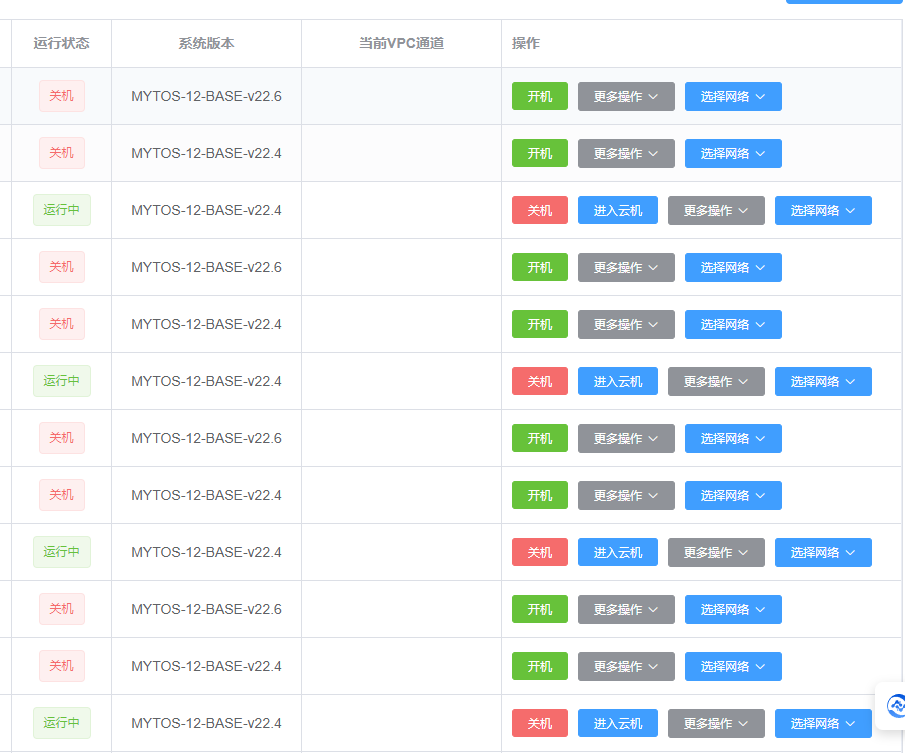
Task: Click the 系统版本 column header
Action: click(206, 44)
